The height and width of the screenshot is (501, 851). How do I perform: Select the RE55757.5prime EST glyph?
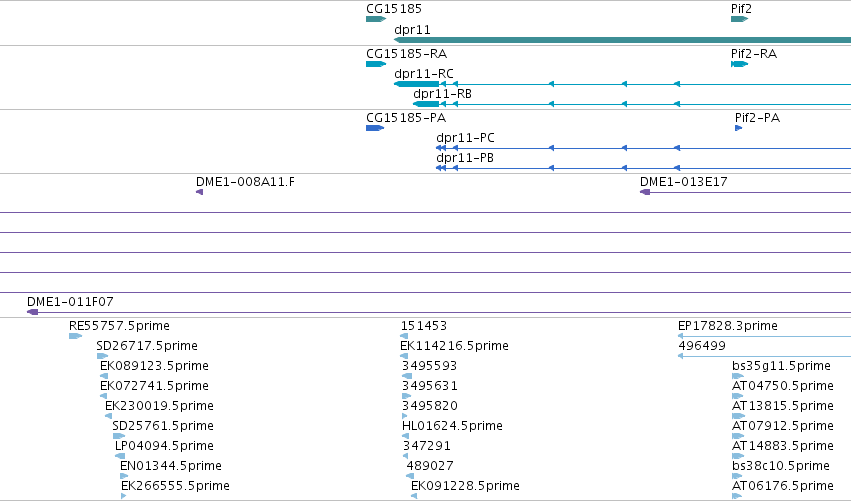(x=75, y=336)
